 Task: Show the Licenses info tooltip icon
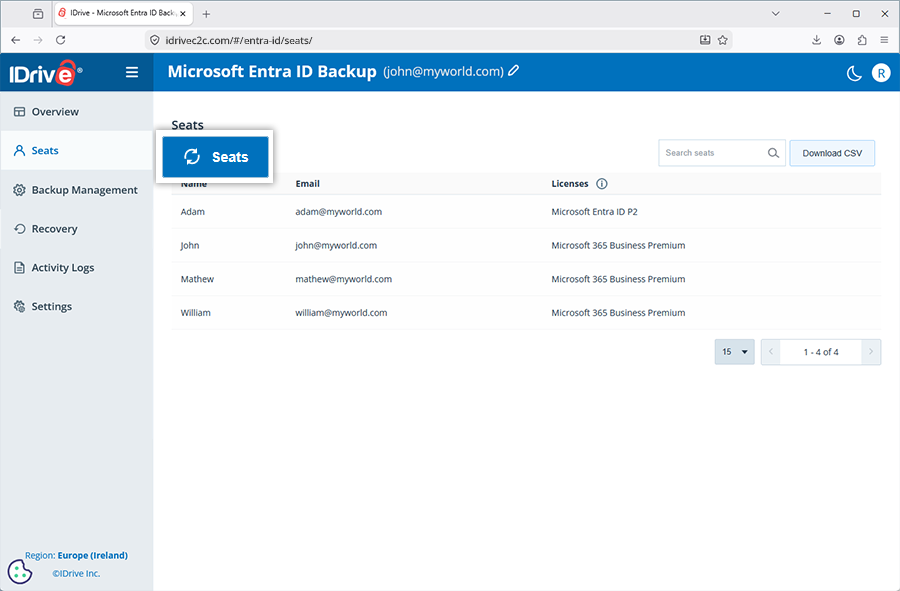(x=602, y=184)
